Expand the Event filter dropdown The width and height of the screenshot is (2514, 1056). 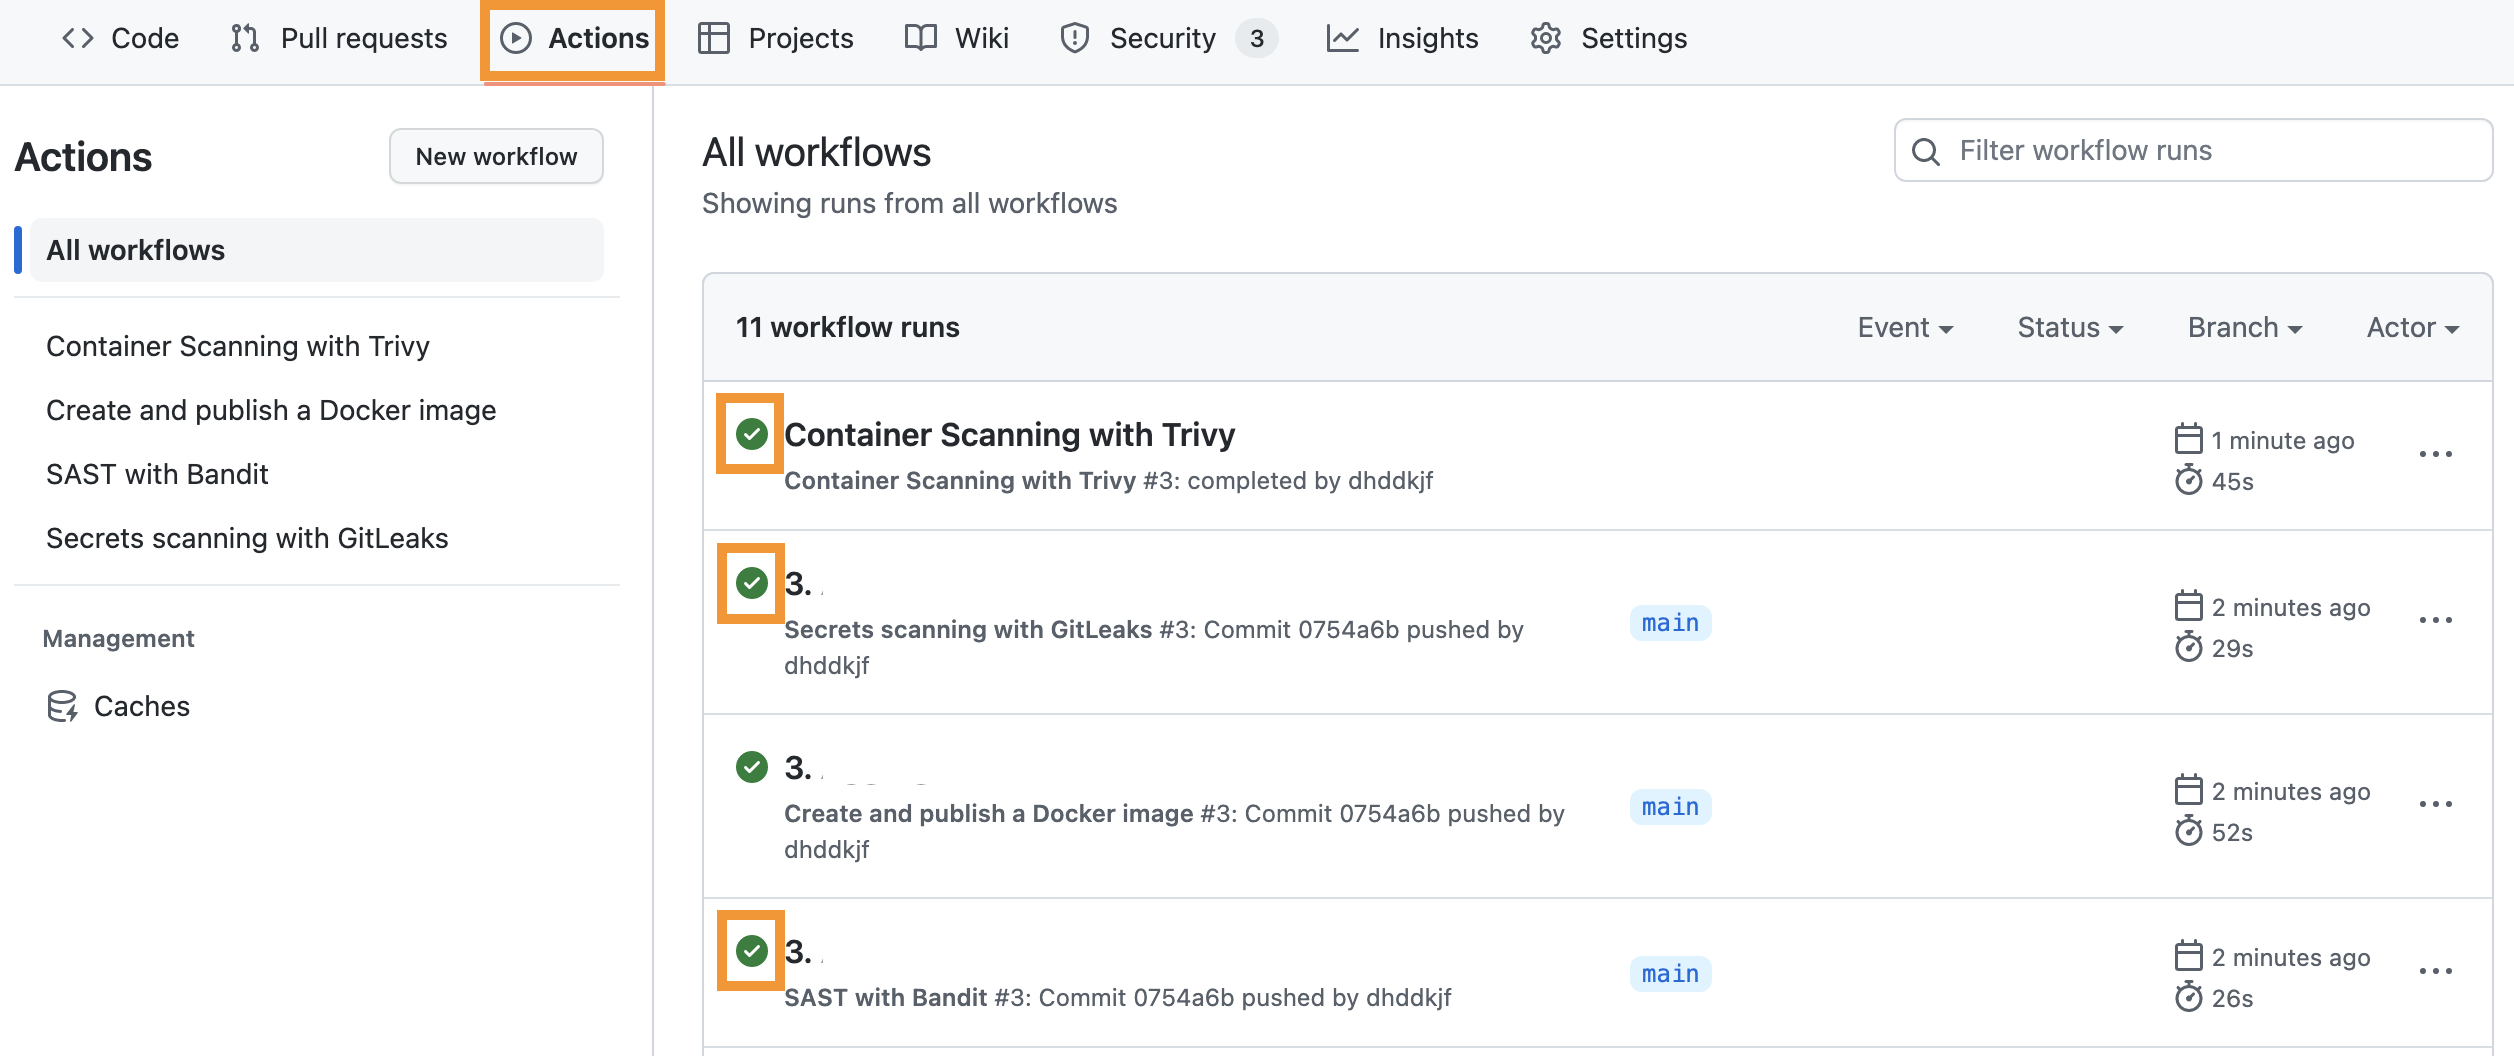click(1905, 328)
